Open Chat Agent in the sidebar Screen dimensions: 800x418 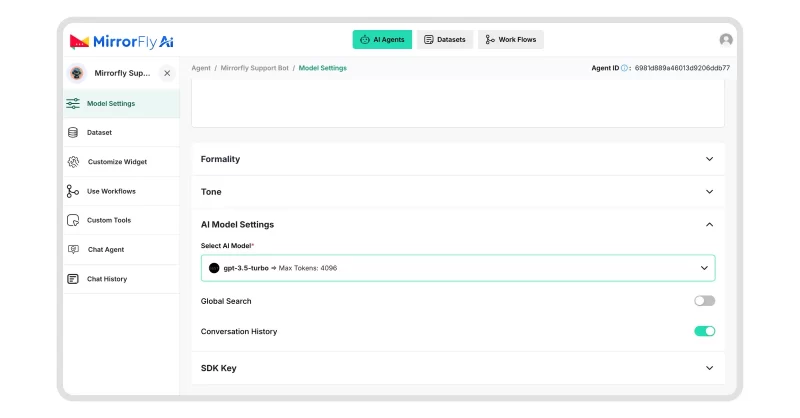[x=121, y=250]
